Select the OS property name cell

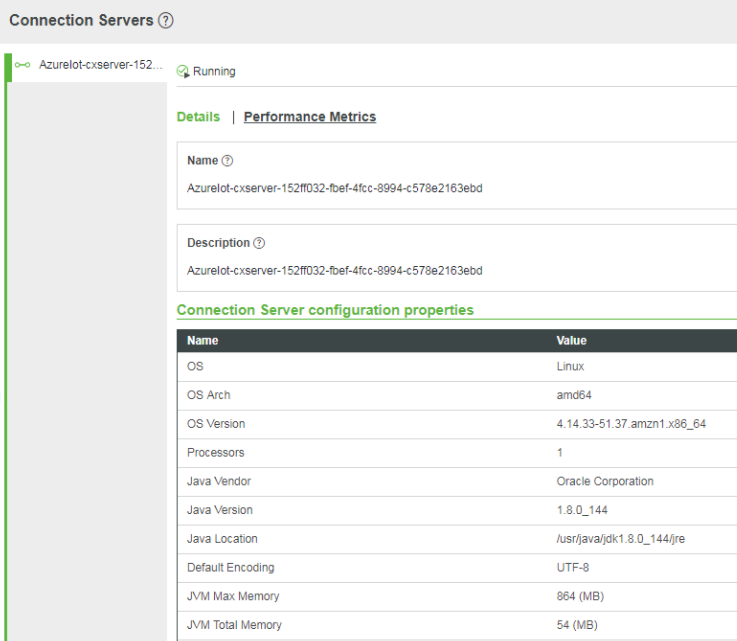tap(195, 367)
